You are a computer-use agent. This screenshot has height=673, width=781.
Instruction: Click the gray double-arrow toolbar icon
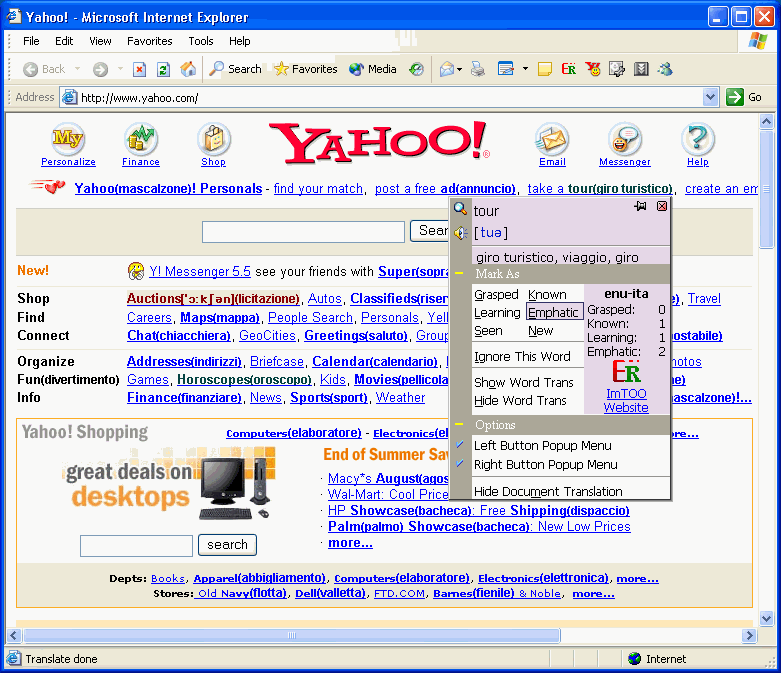point(641,69)
